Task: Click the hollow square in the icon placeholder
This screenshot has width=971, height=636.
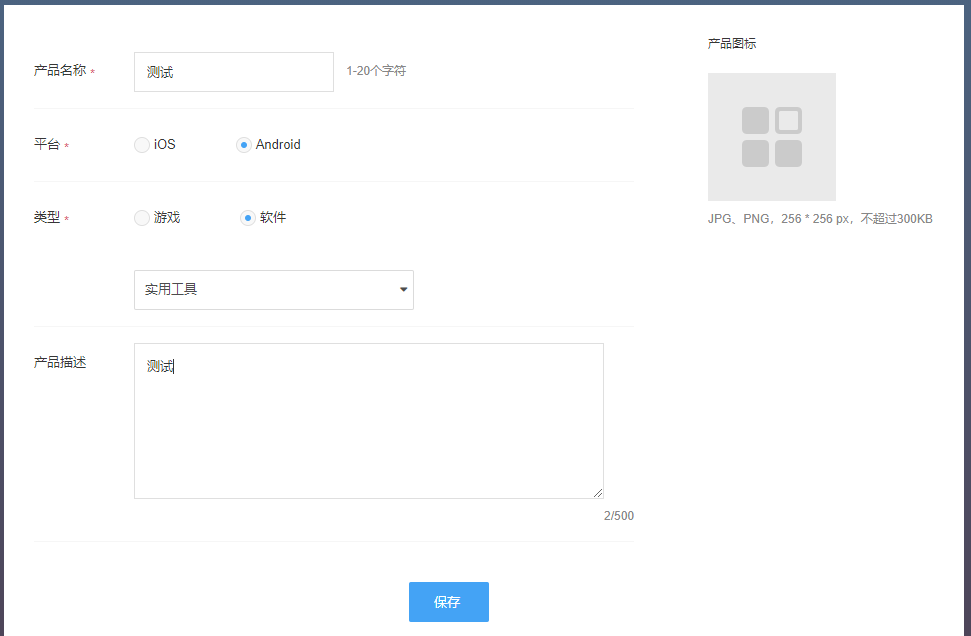Action: [x=787, y=121]
